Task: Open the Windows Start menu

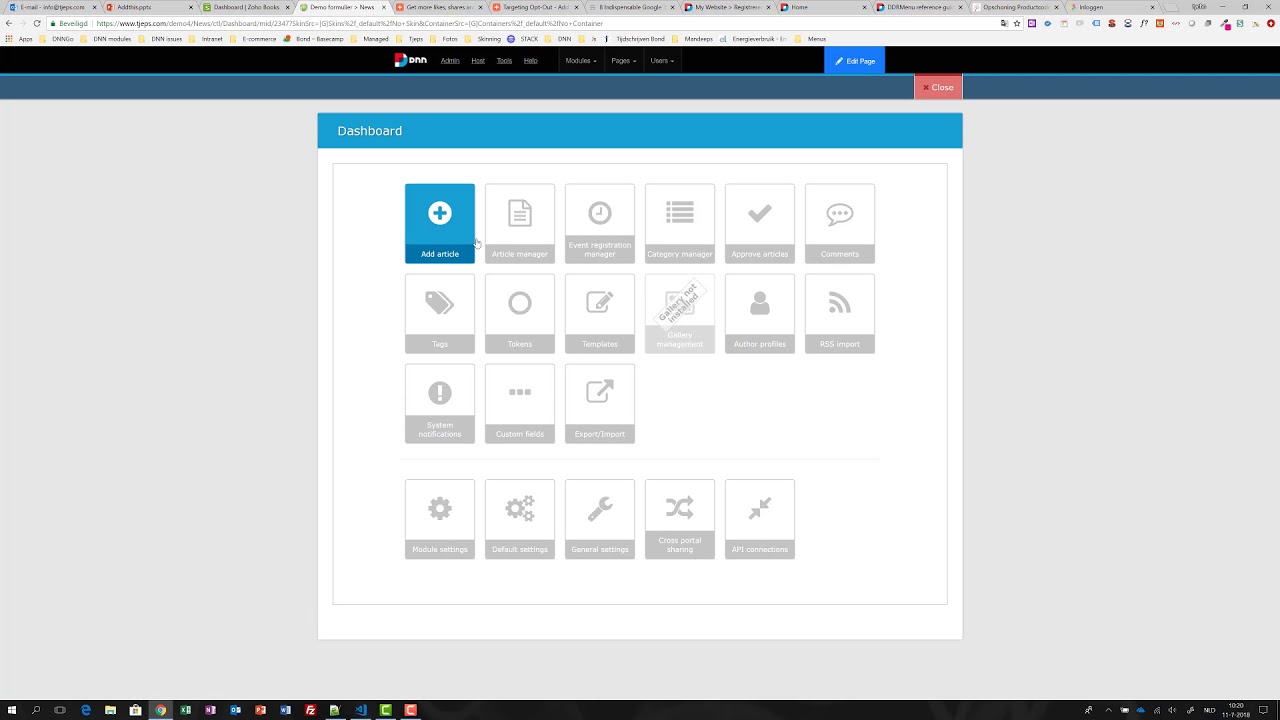Action: (x=11, y=710)
